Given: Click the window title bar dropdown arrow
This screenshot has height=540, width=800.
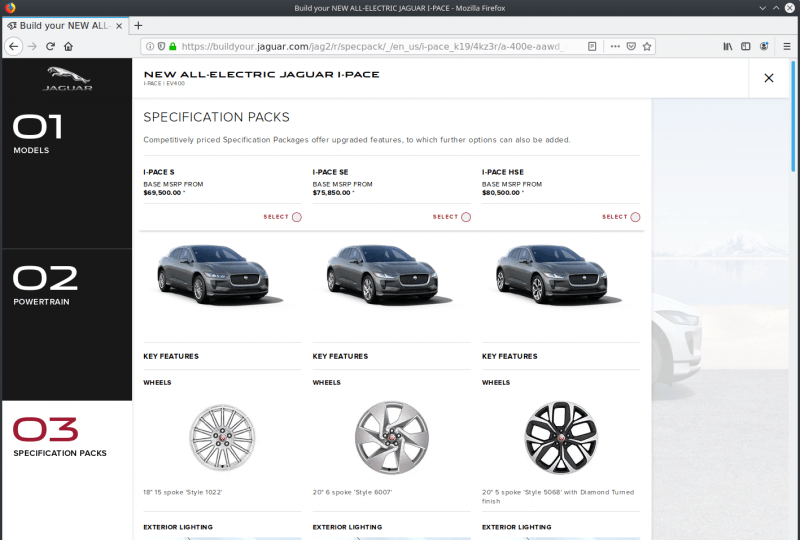Looking at the screenshot, I should [x=762, y=8].
